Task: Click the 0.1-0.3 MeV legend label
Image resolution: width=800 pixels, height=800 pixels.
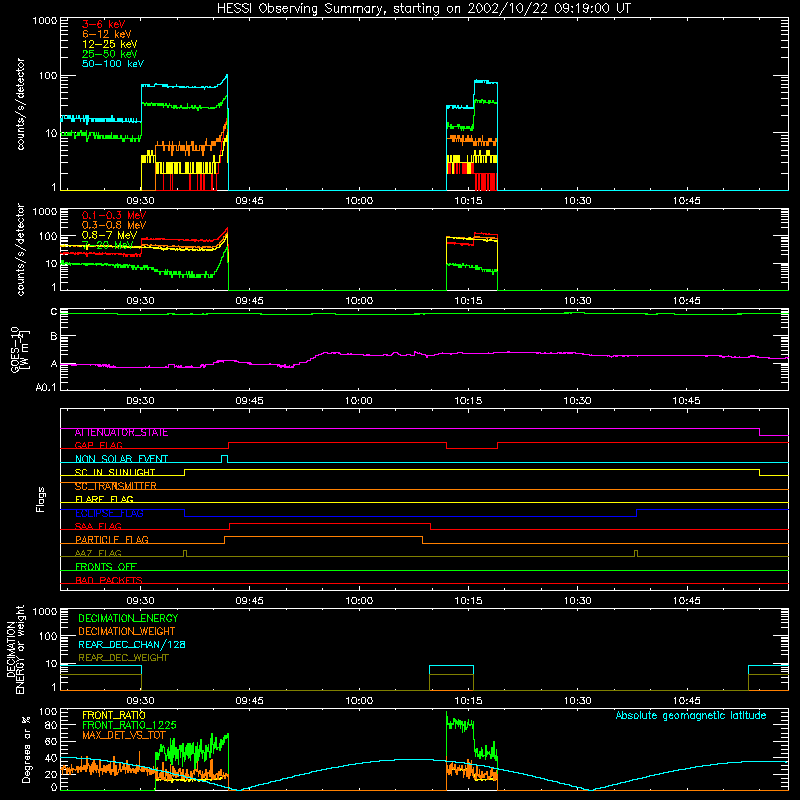Action: coord(114,215)
